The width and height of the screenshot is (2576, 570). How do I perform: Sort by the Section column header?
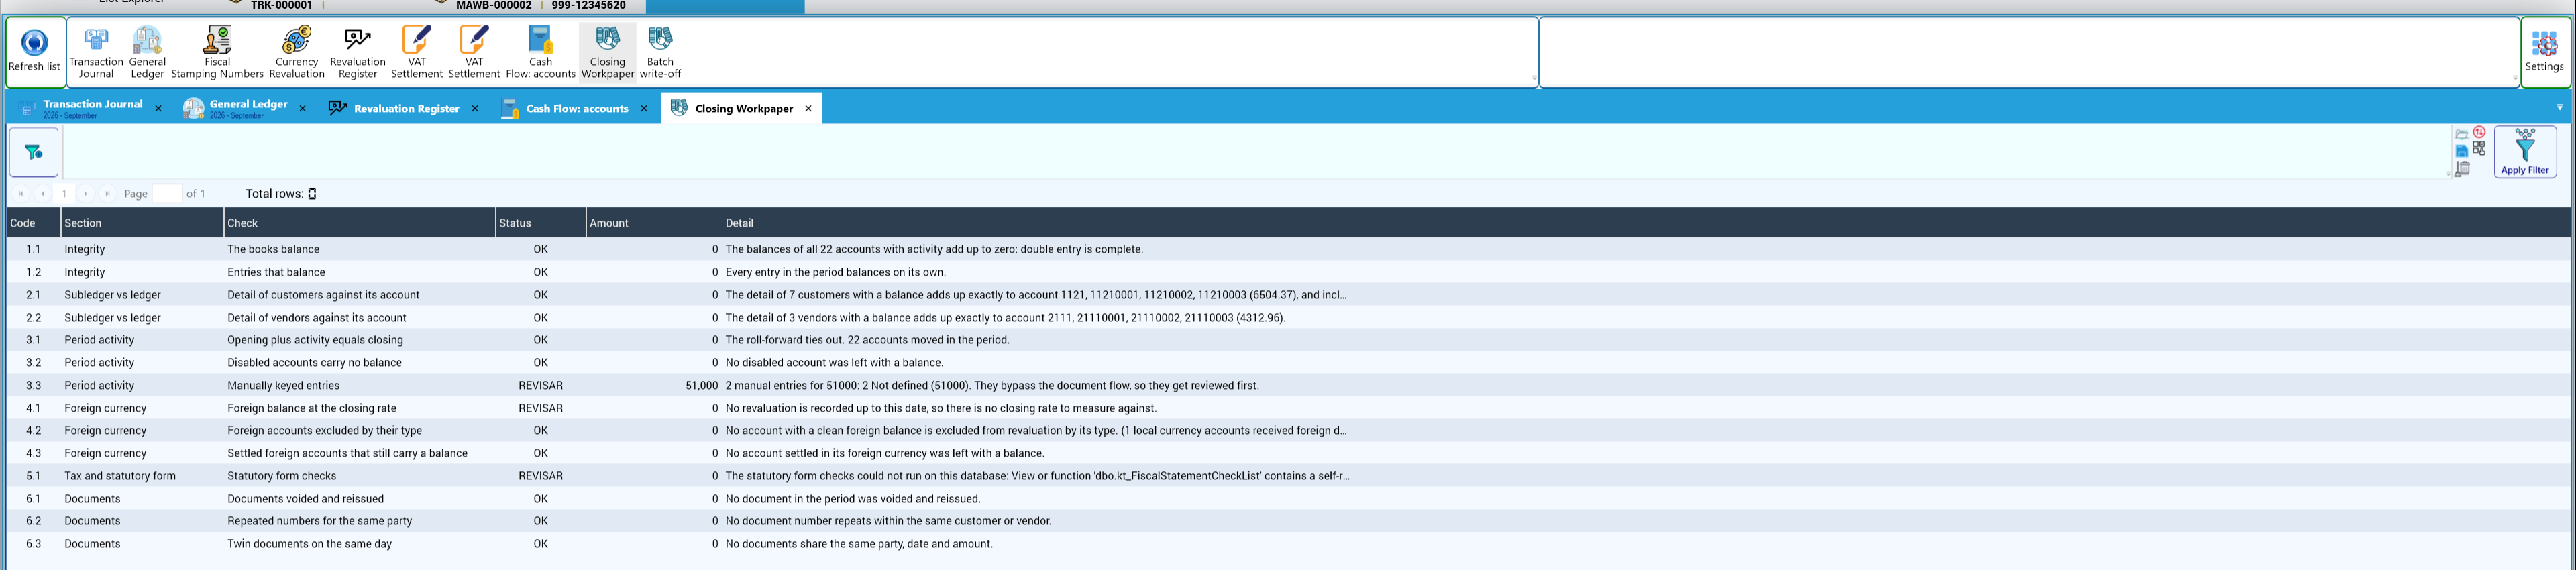tap(142, 223)
